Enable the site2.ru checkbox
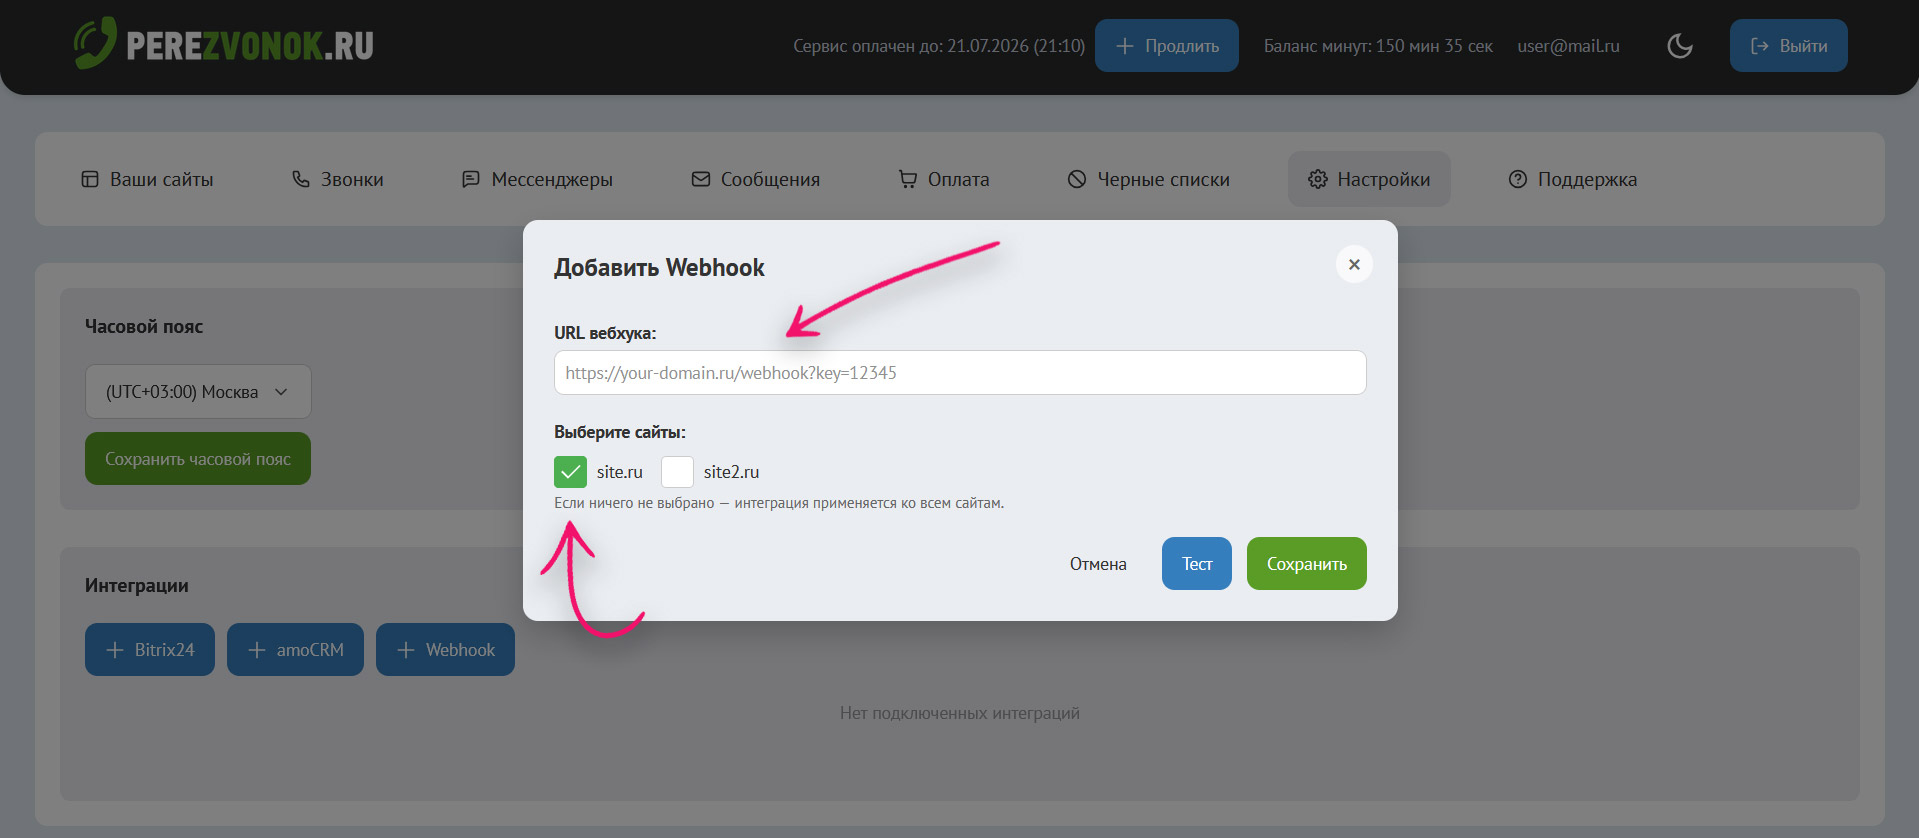The height and width of the screenshot is (838, 1919). (677, 472)
